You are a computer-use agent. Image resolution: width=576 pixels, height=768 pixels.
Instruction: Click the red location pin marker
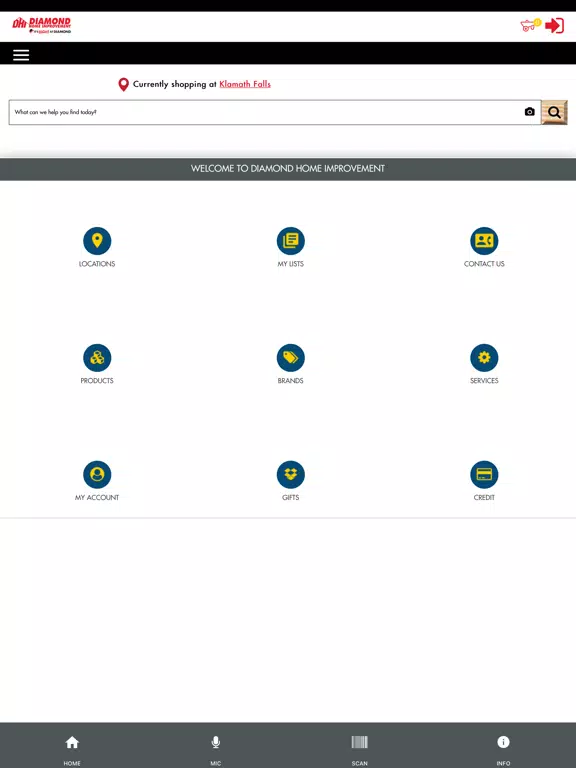click(x=123, y=84)
